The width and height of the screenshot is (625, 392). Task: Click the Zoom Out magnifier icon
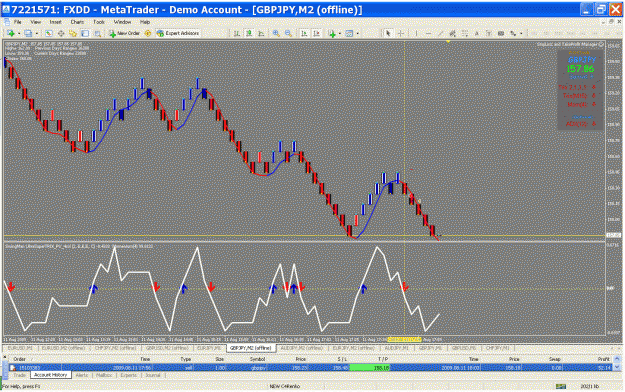288,33
